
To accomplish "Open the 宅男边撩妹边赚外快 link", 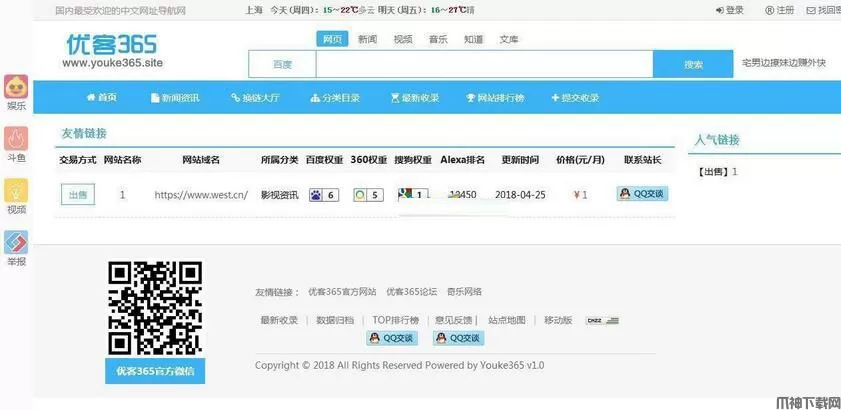I will point(784,63).
